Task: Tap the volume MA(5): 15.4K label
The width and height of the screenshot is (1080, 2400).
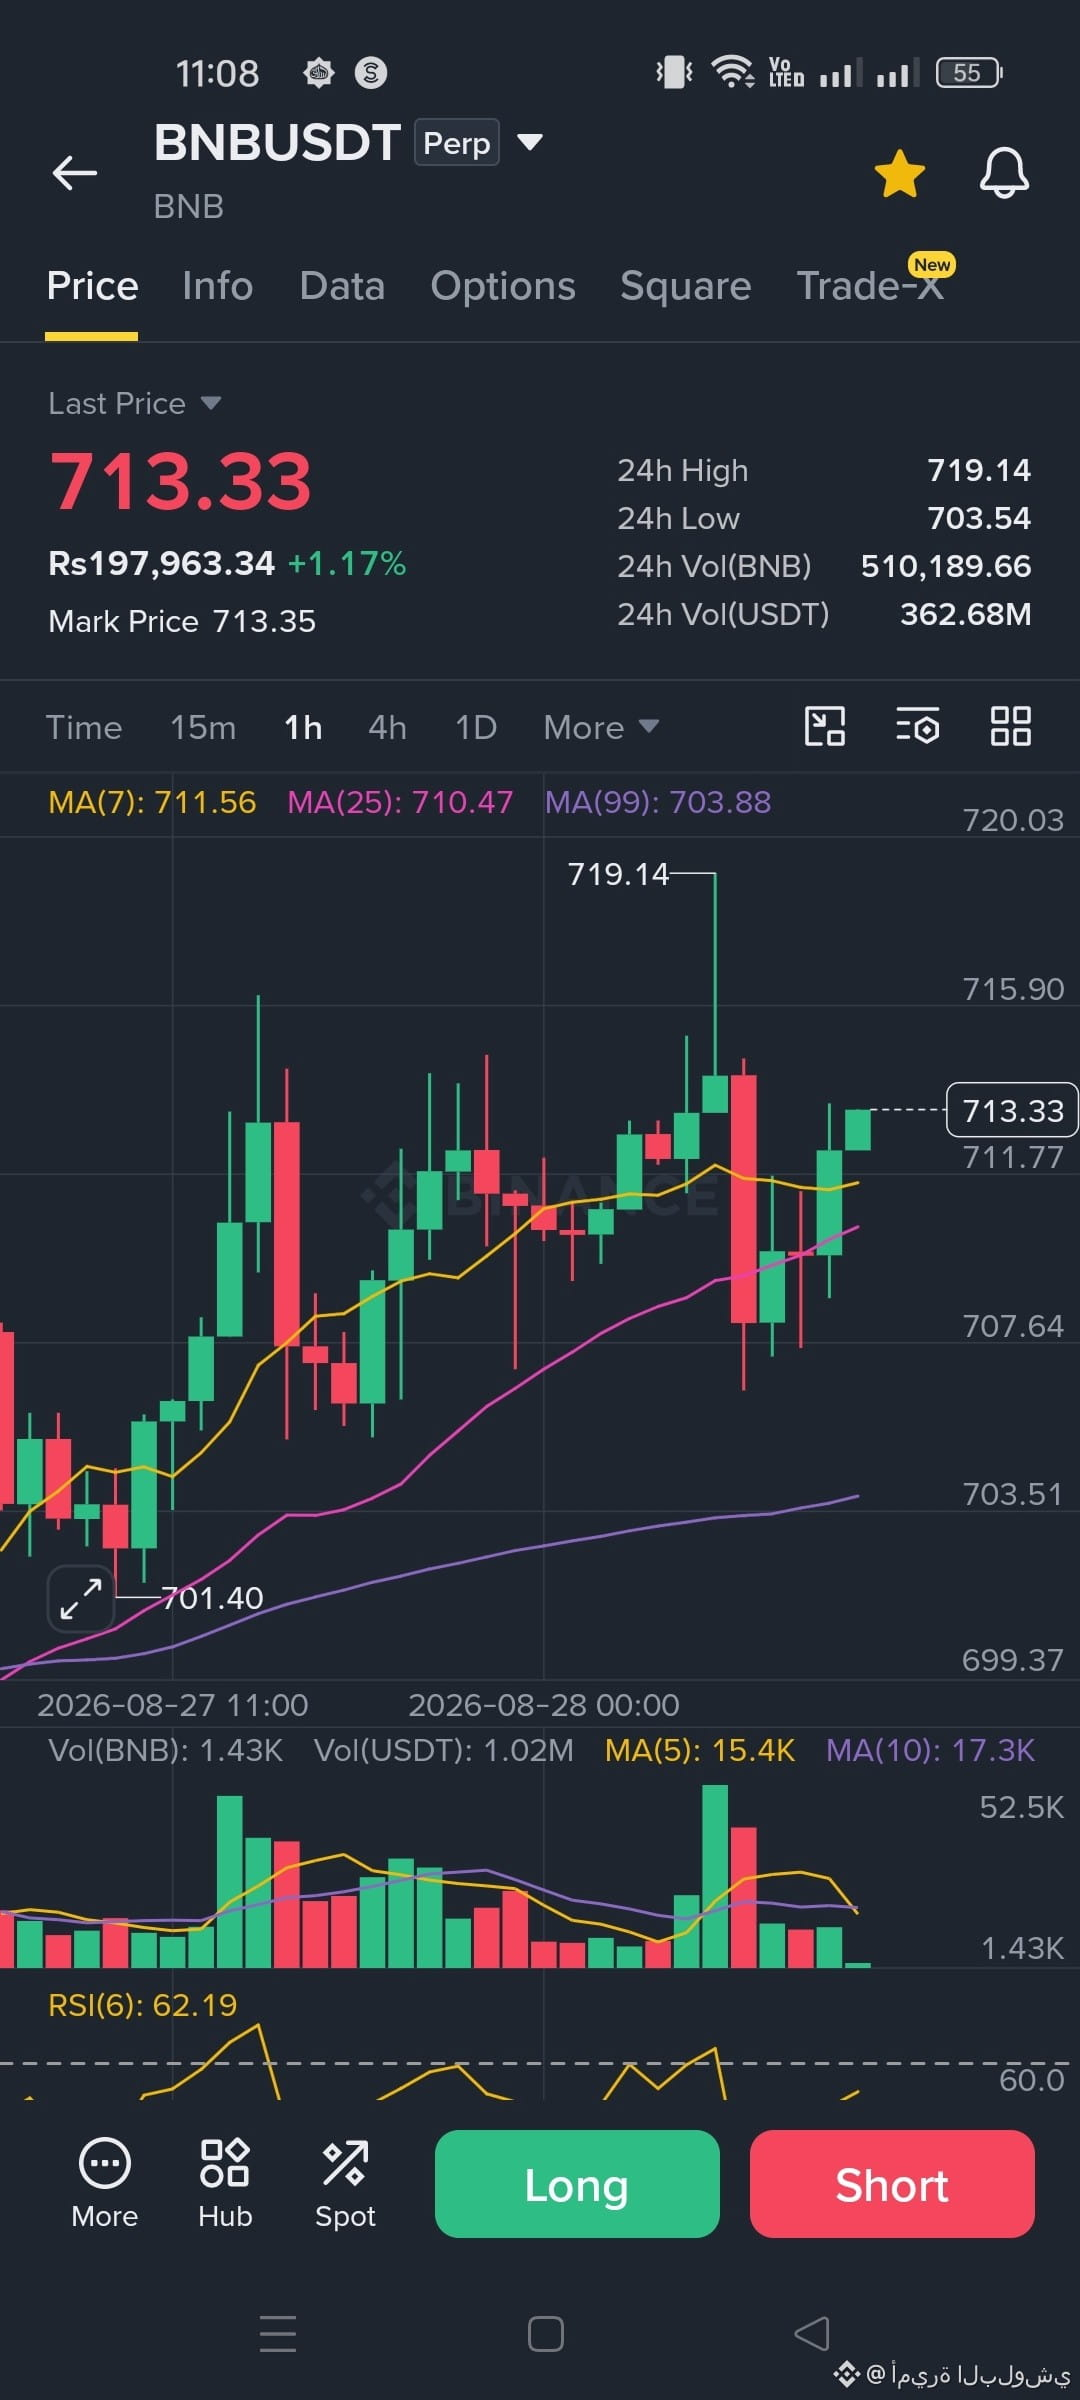Action: point(700,1750)
